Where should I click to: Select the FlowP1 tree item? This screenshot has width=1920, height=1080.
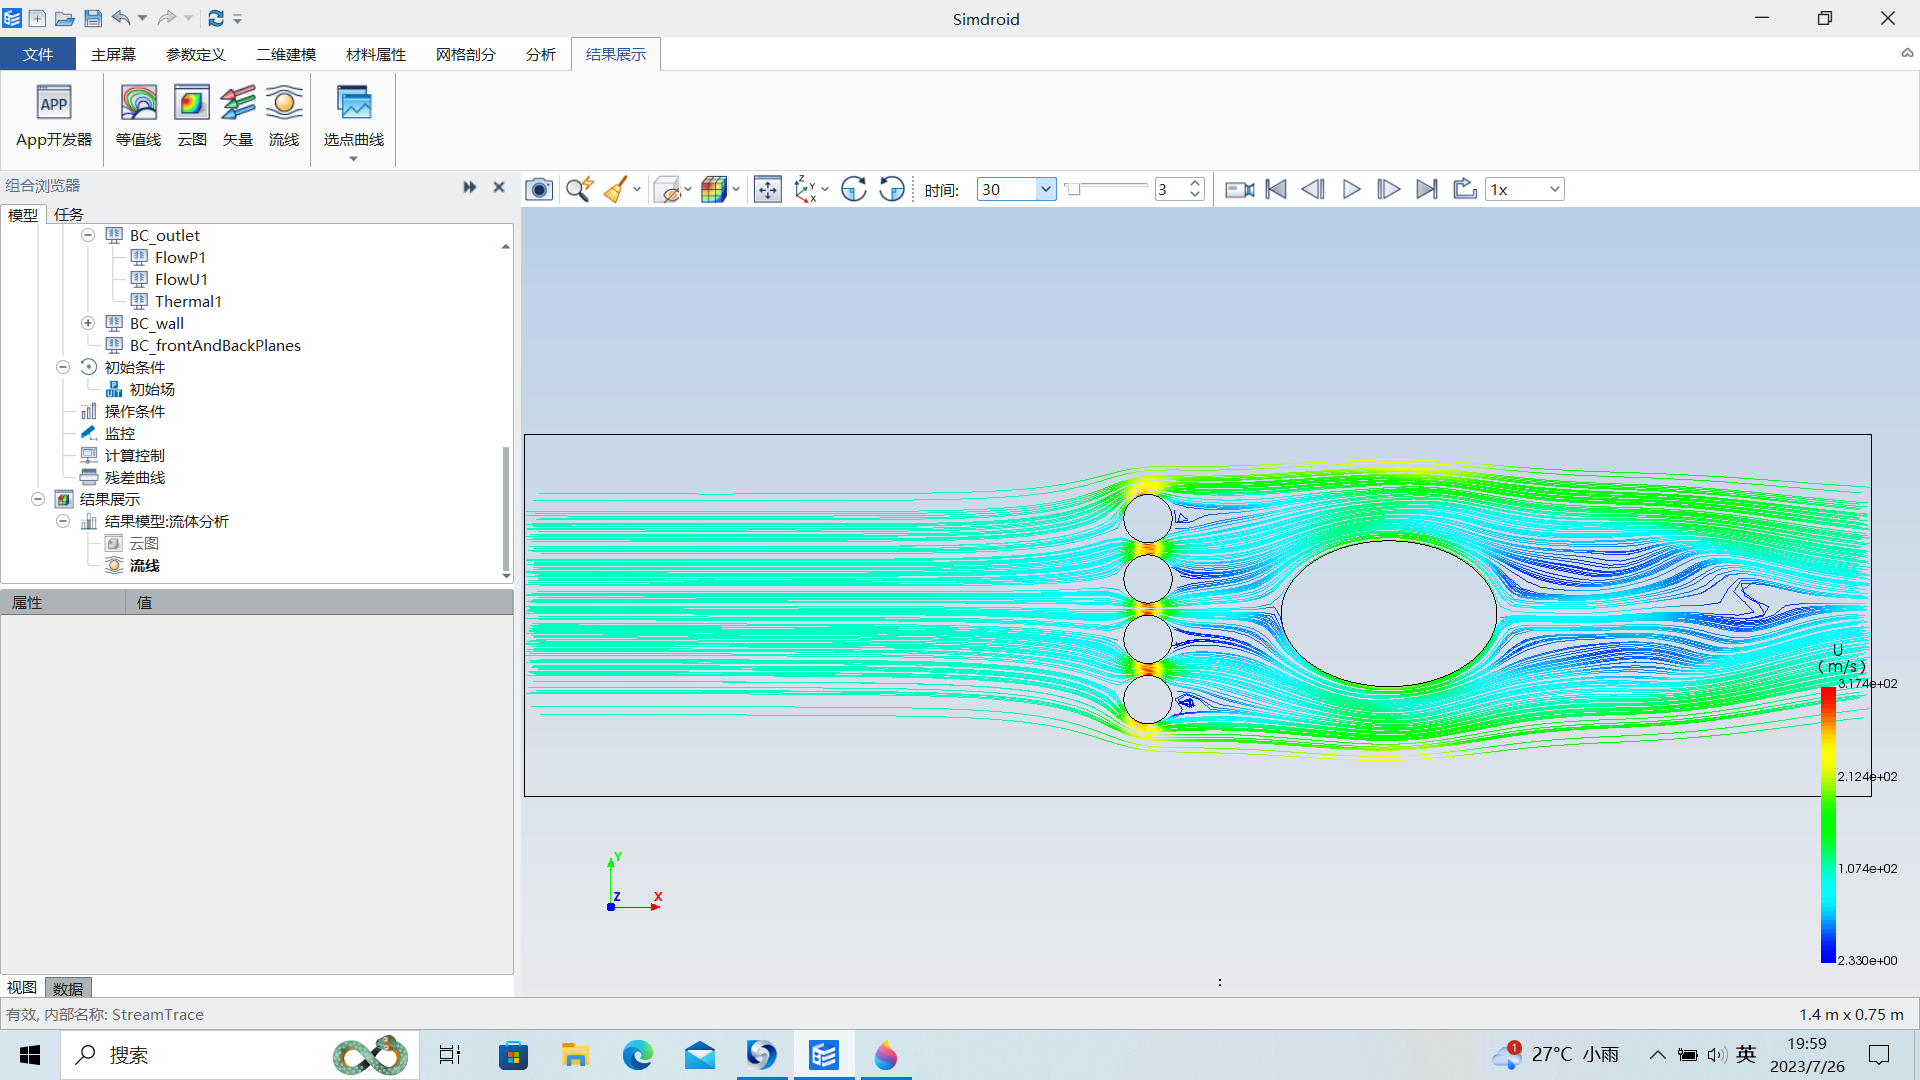coord(180,257)
